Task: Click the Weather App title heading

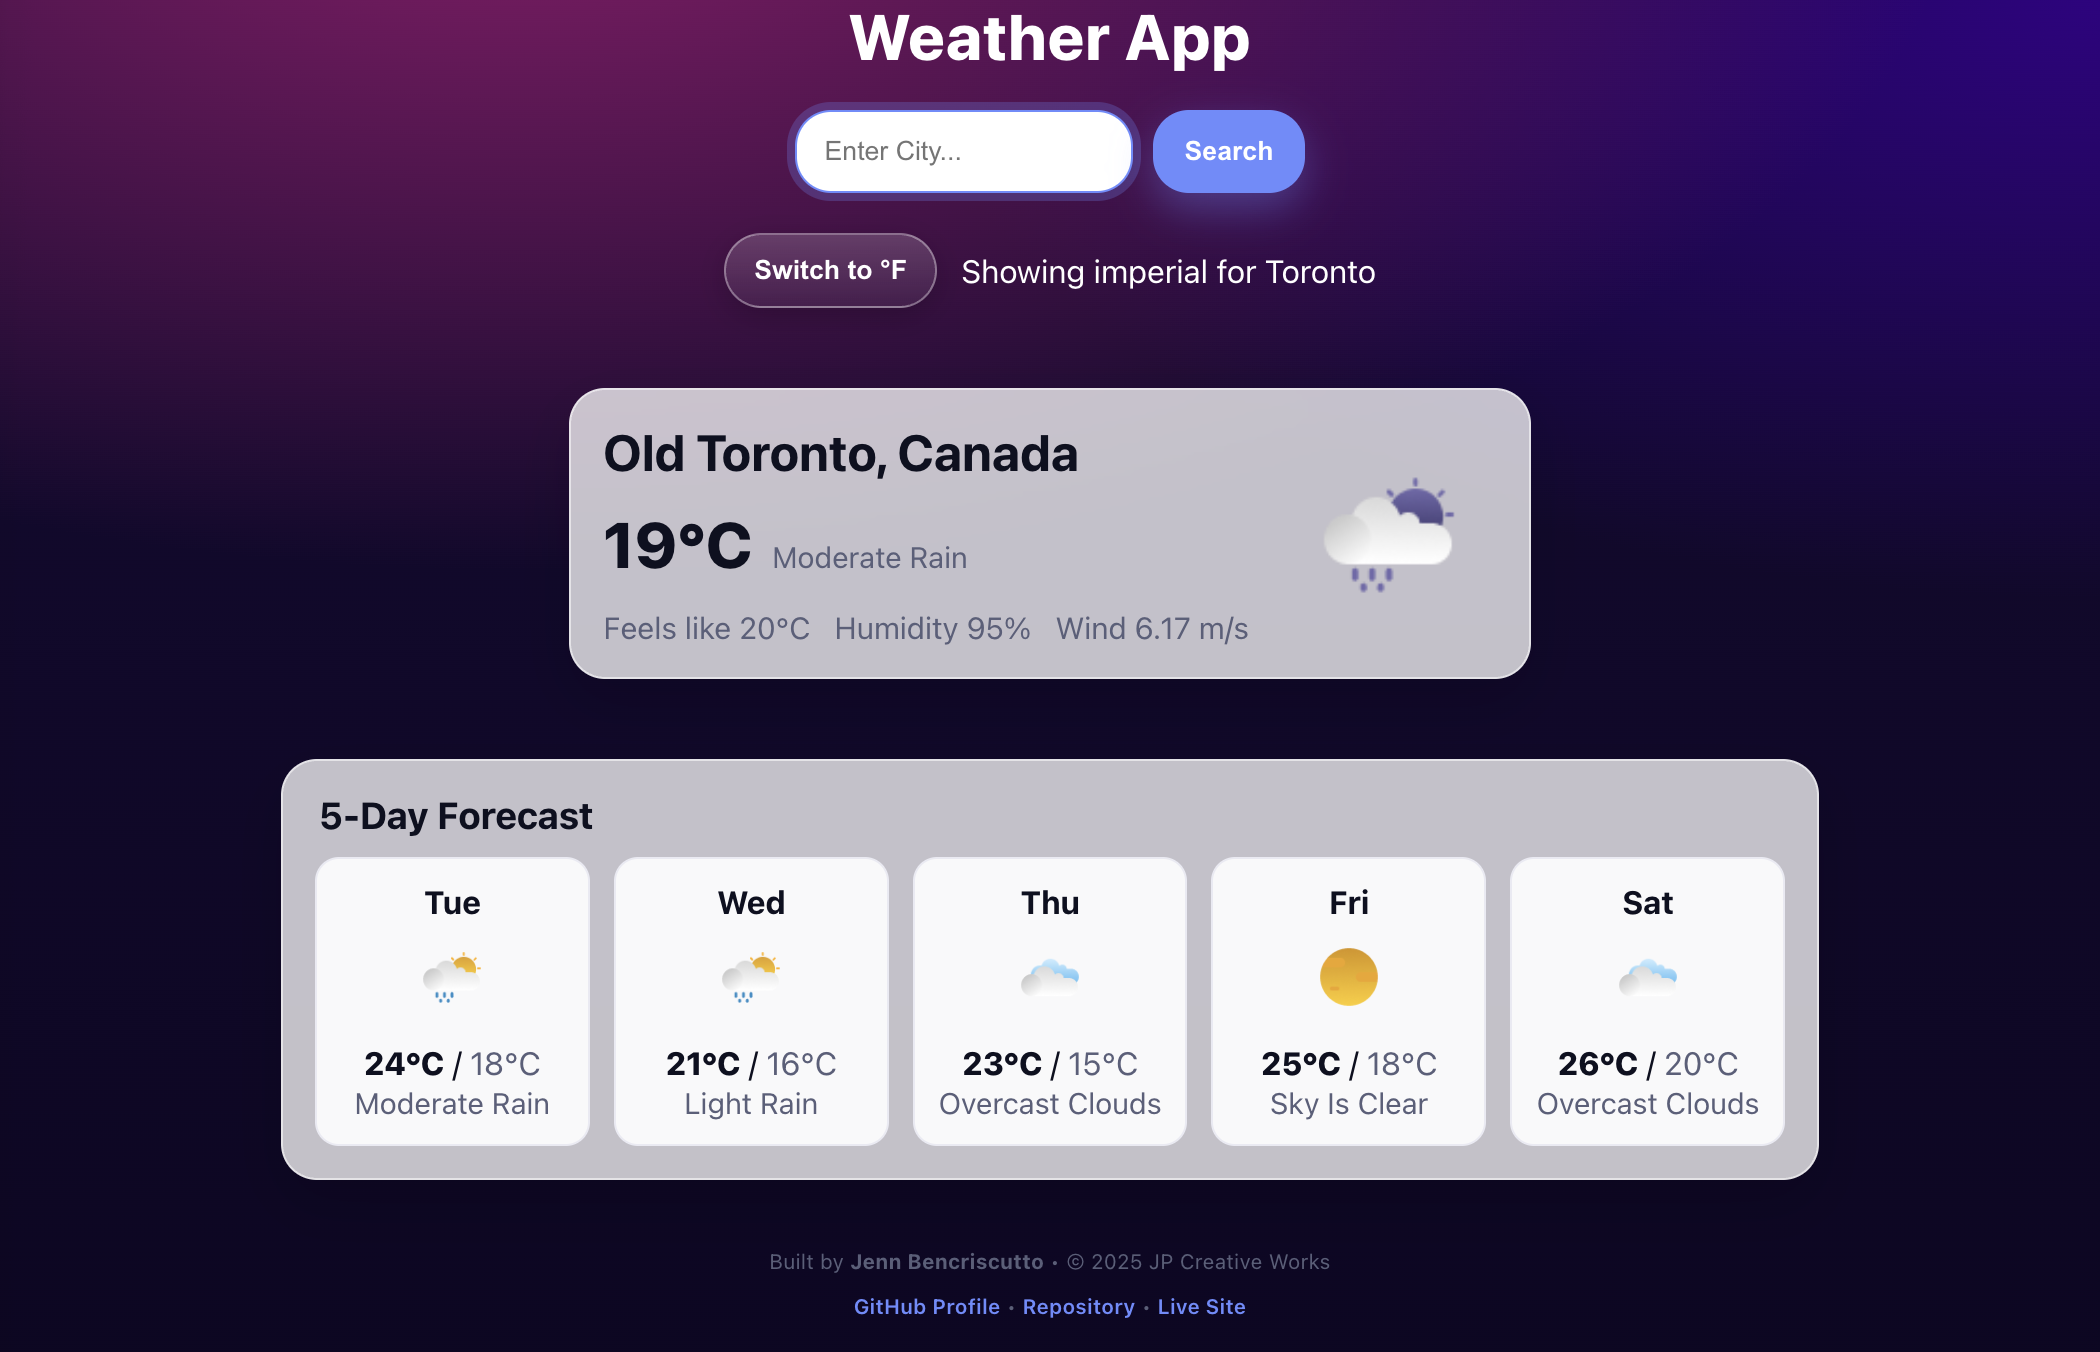Action: 1049,39
